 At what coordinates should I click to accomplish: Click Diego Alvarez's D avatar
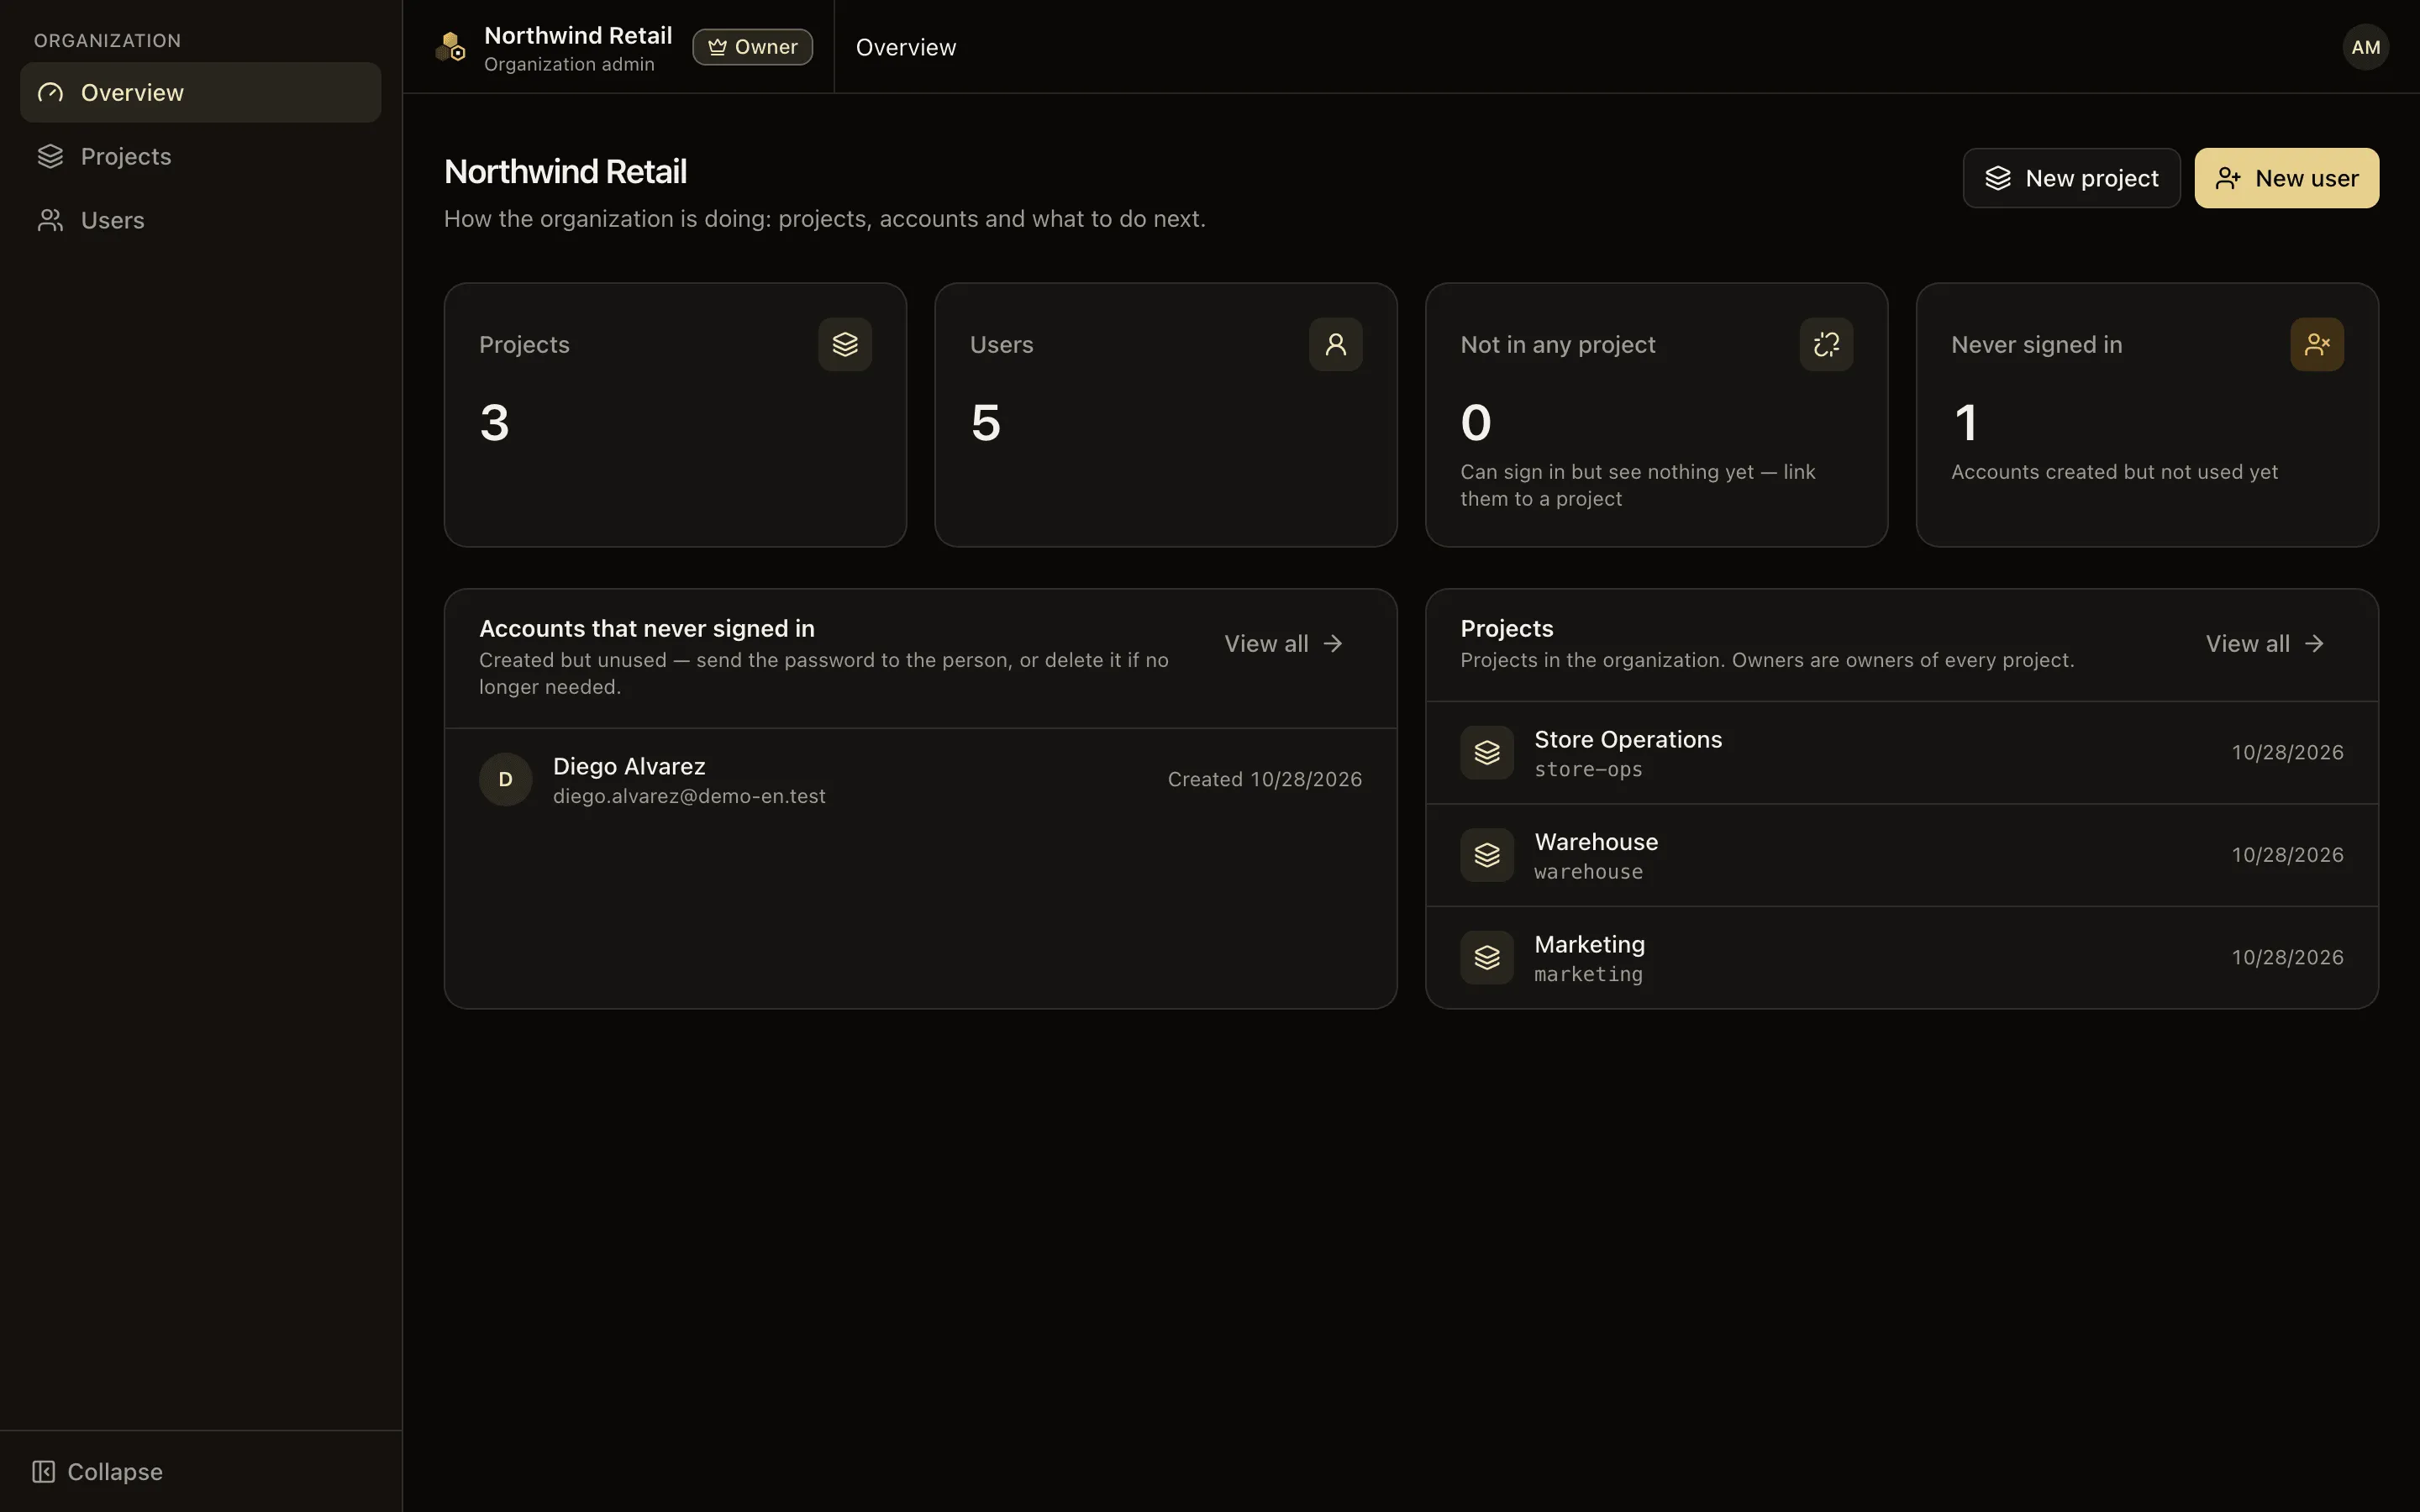click(505, 779)
